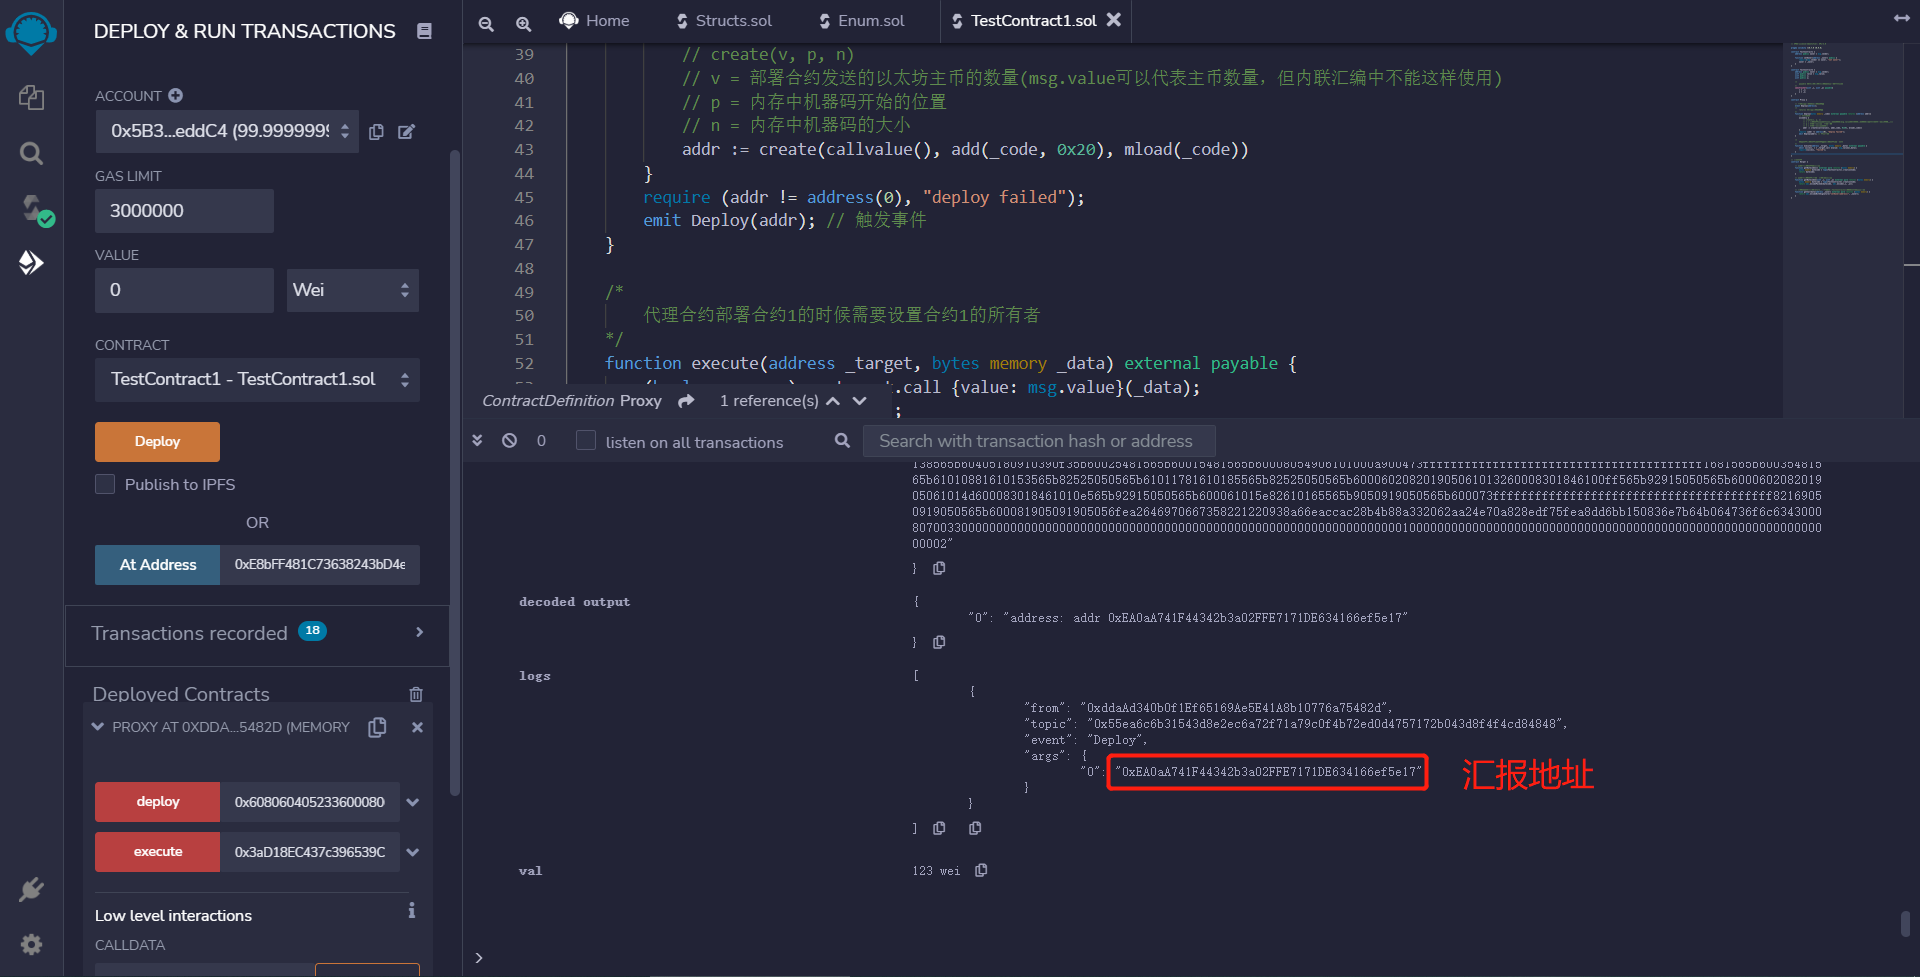Close the TestContract1.sol tab
1920x977 pixels.
coord(1114,20)
